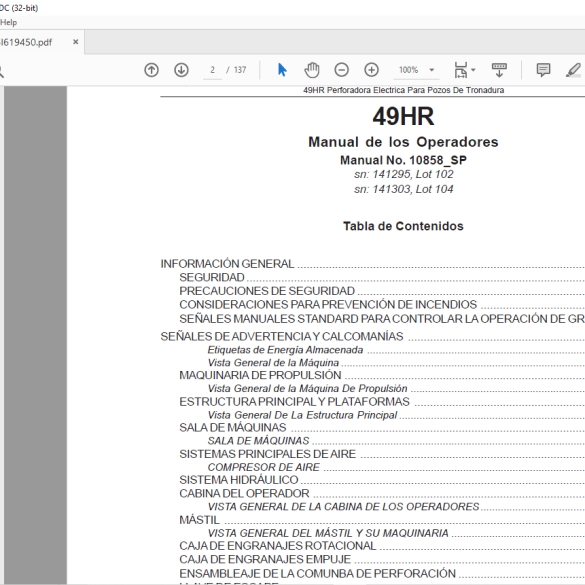Switch to the I619450.pdf tab
The image size is (585, 585).
(x=26, y=42)
